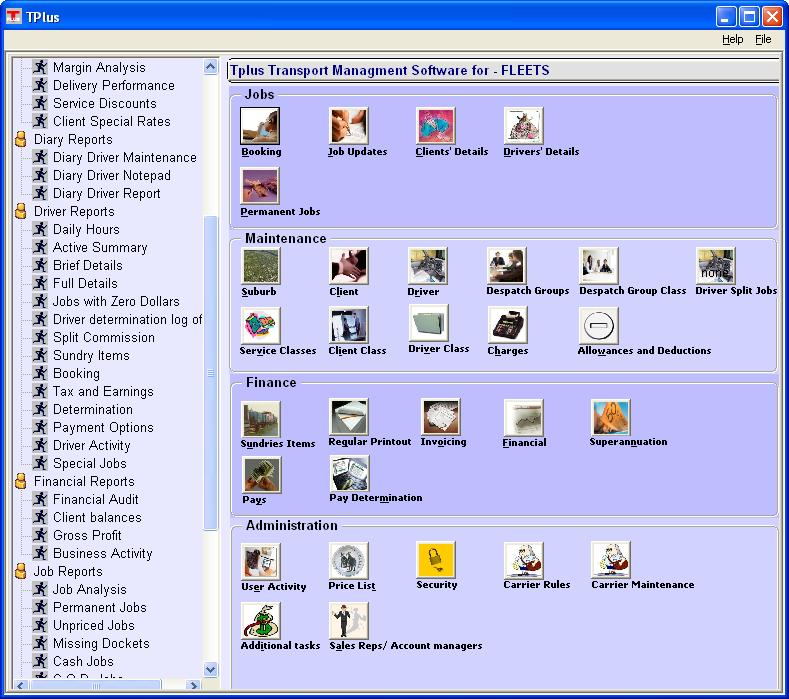Viewport: 789px width, 699px height.
Task: Select Delivery Performance report
Action: [x=114, y=86]
